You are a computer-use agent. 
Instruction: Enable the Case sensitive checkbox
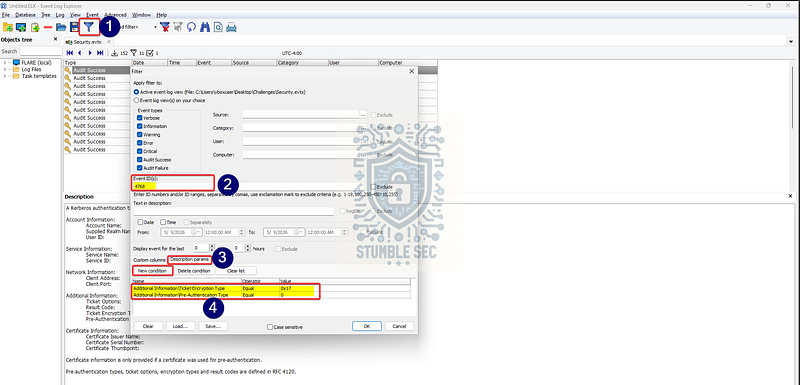(270, 327)
